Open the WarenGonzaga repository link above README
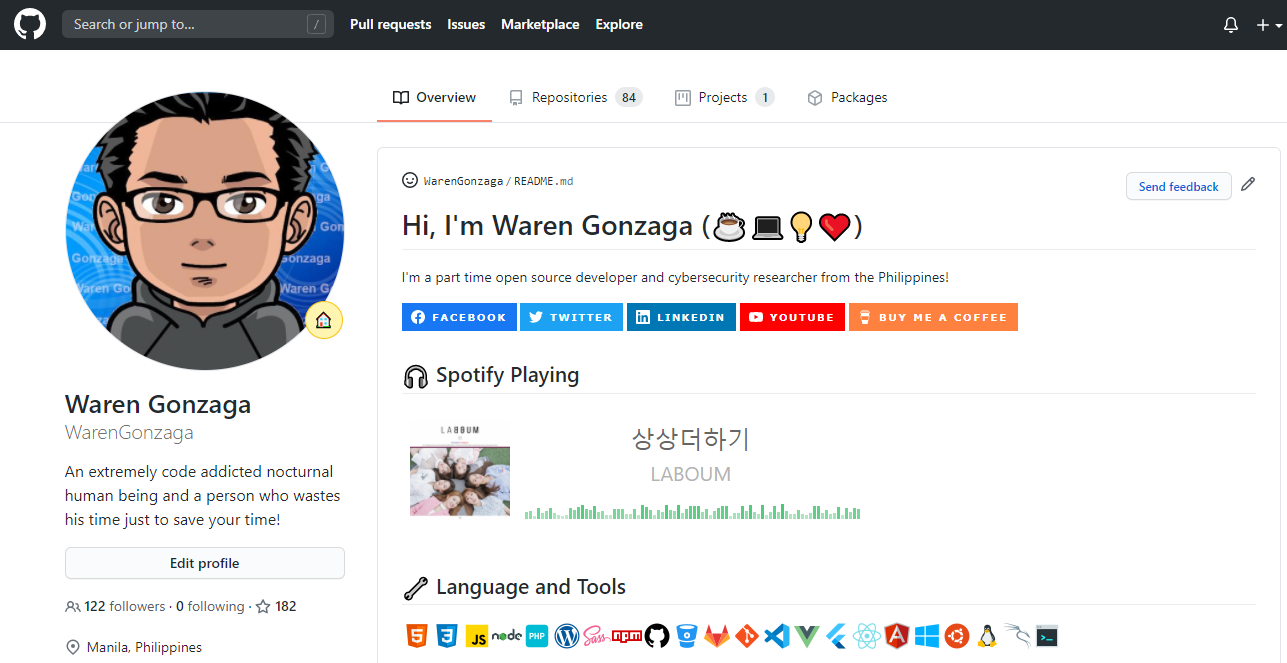Viewport: 1287px width, 663px height. point(463,181)
